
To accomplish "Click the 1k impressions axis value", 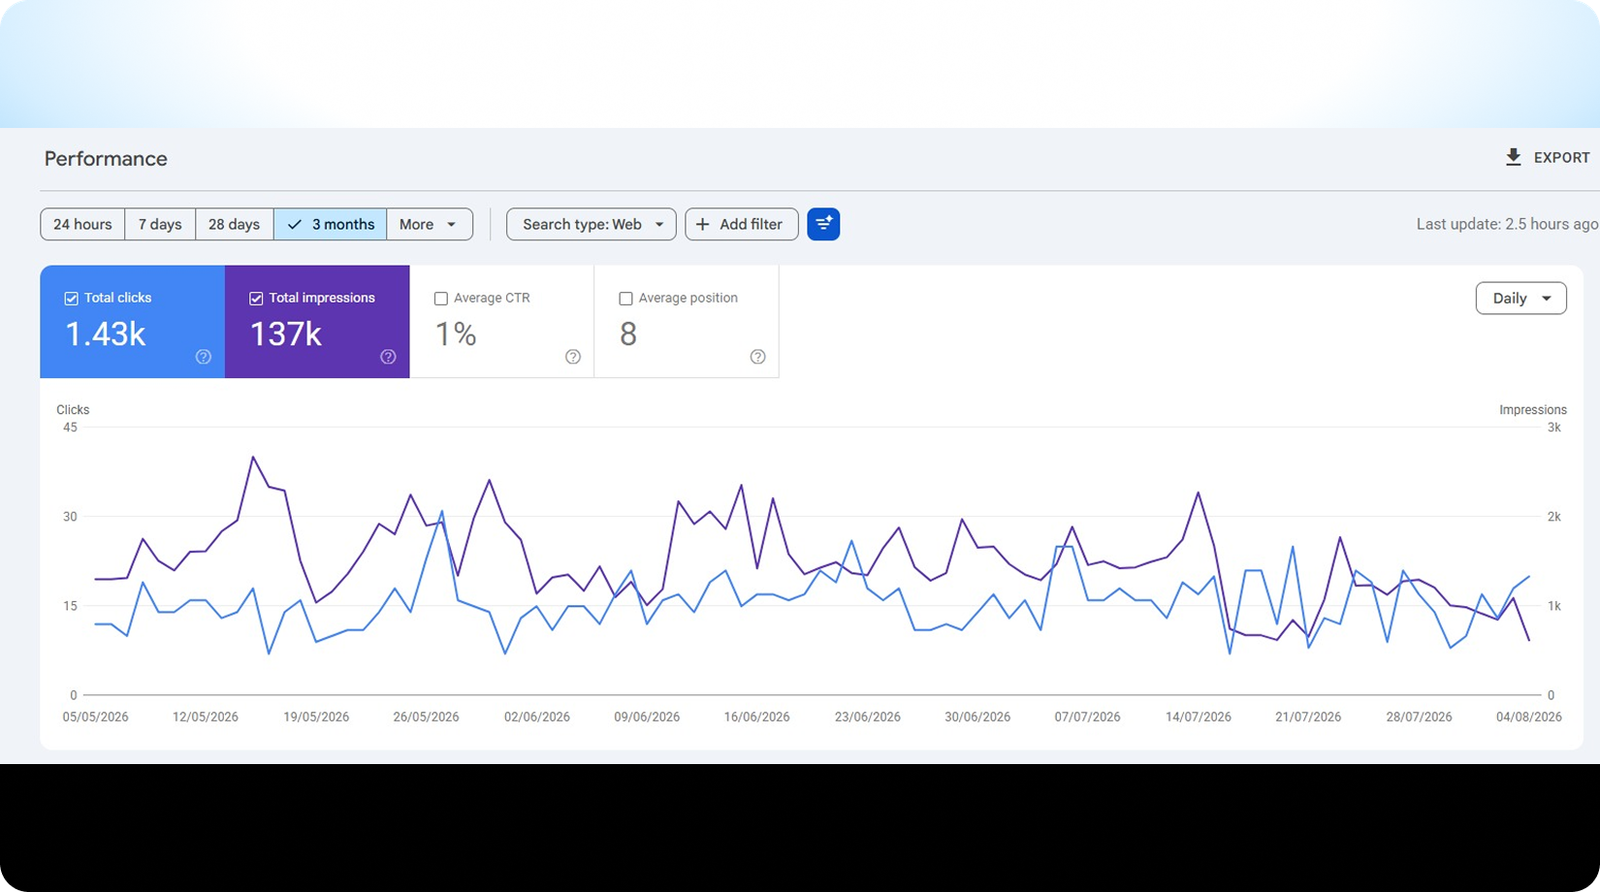I will coord(1554,606).
